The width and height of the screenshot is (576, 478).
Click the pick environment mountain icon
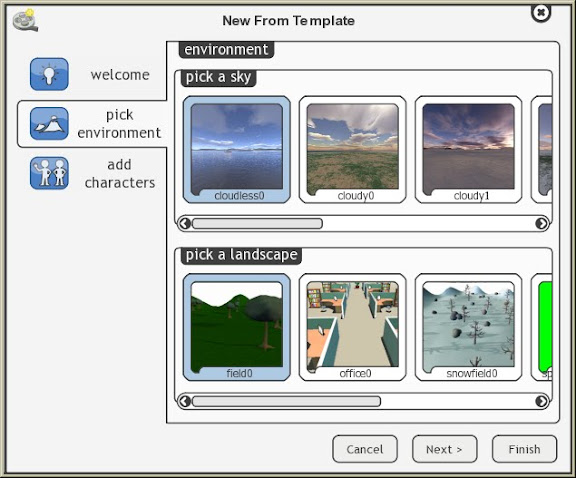coord(49,123)
